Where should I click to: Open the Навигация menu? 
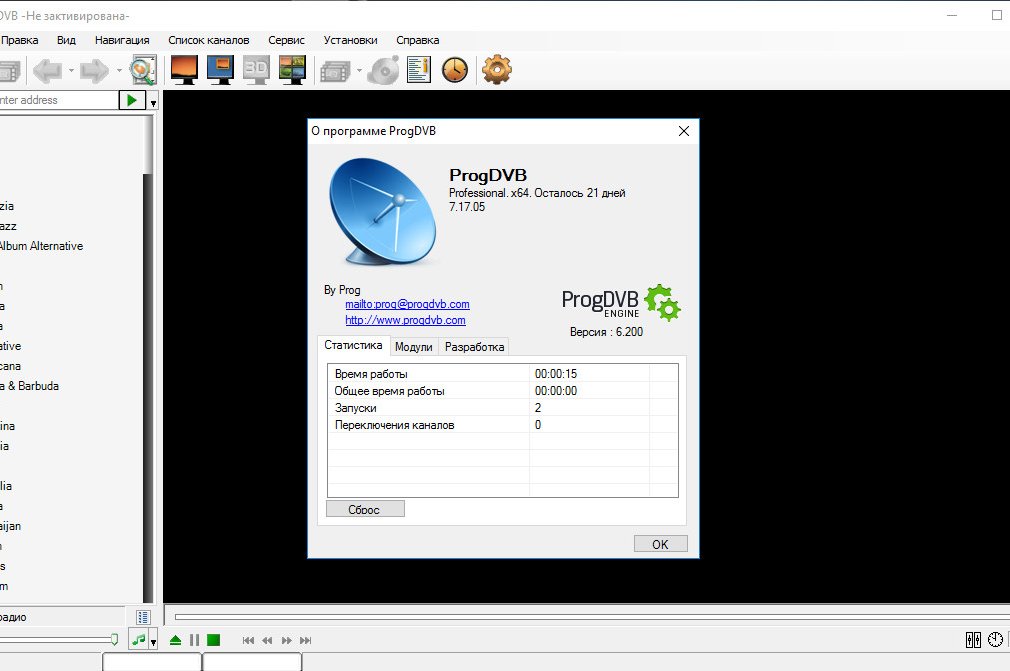122,40
